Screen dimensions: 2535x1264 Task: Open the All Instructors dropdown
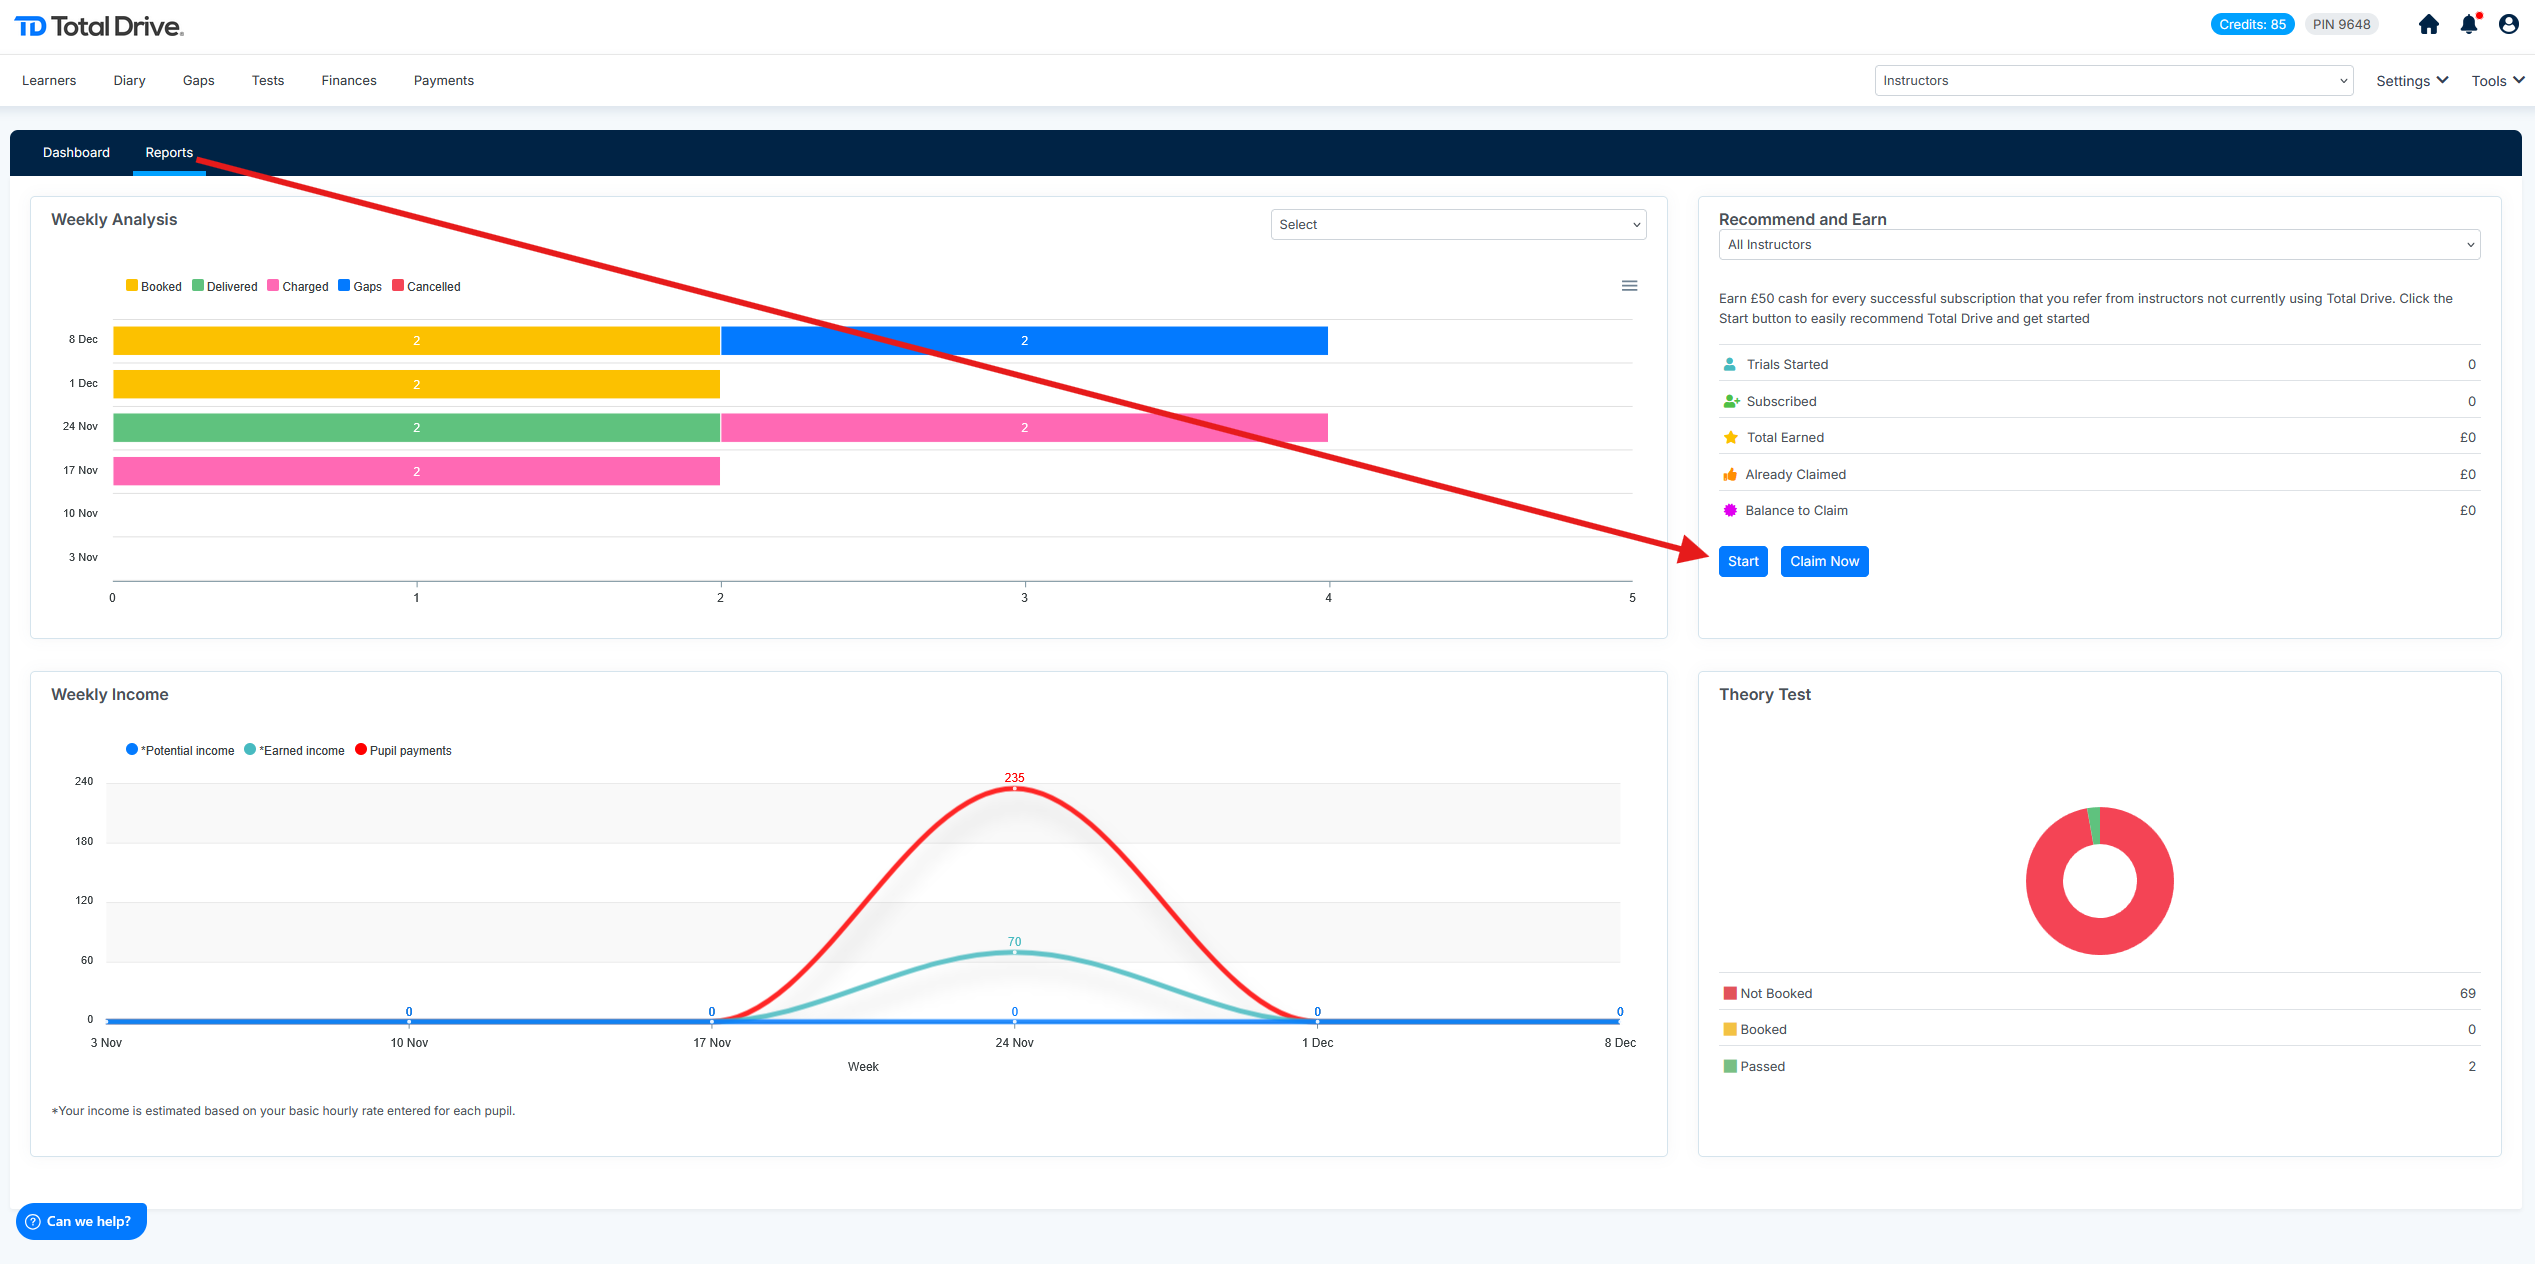click(x=2098, y=245)
